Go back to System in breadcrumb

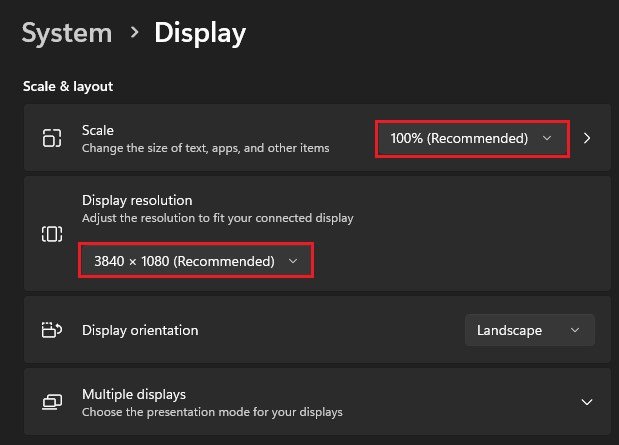point(67,33)
